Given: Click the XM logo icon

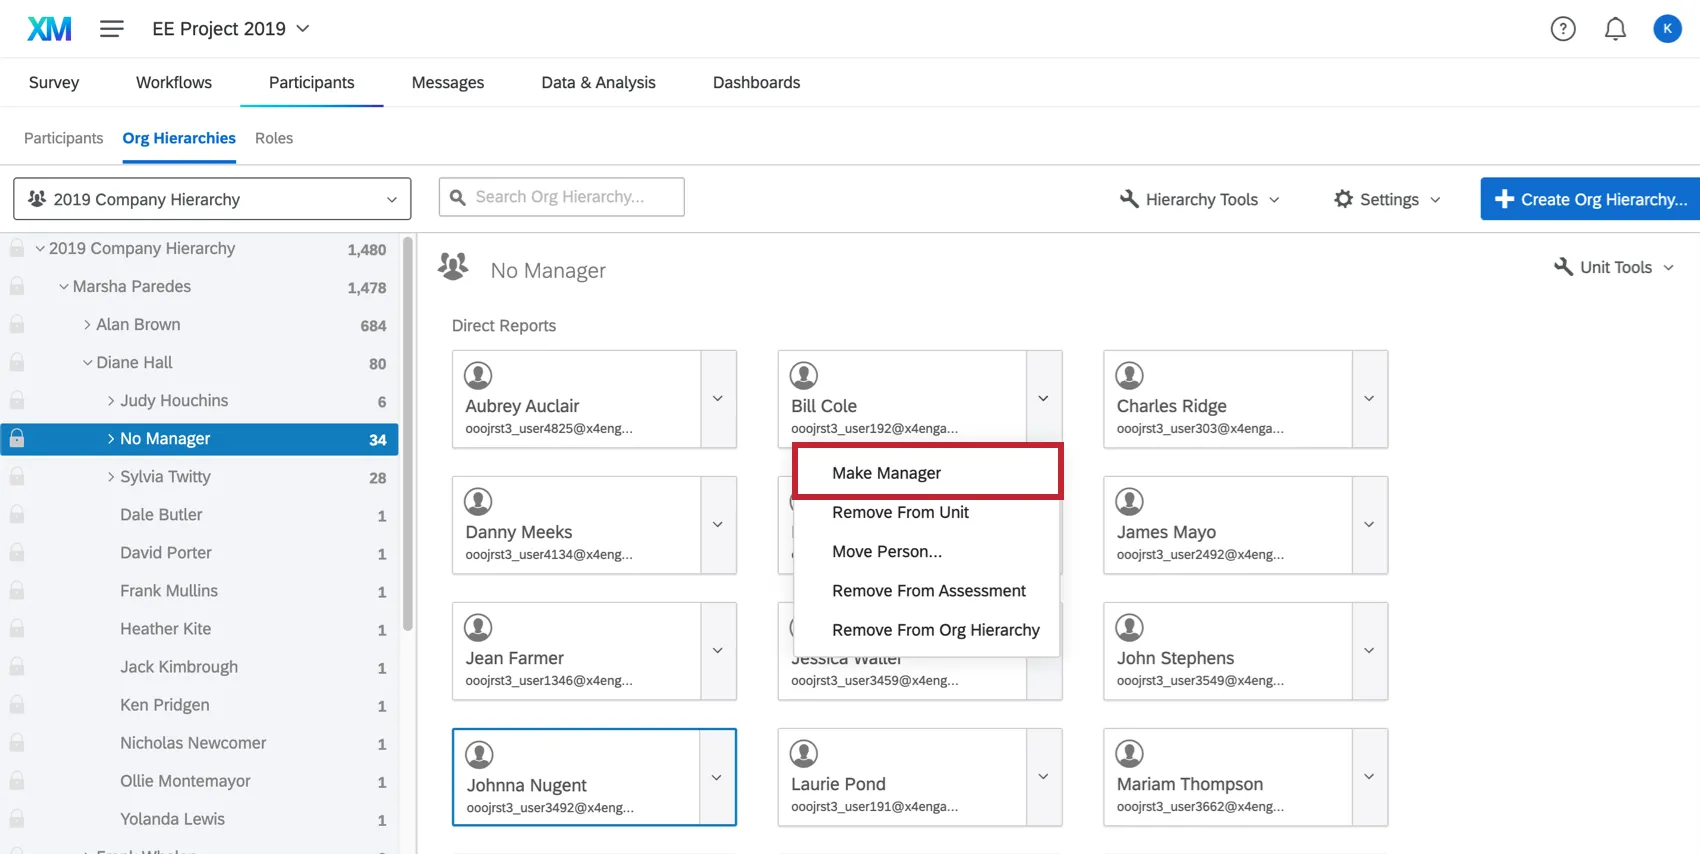Looking at the screenshot, I should (49, 29).
